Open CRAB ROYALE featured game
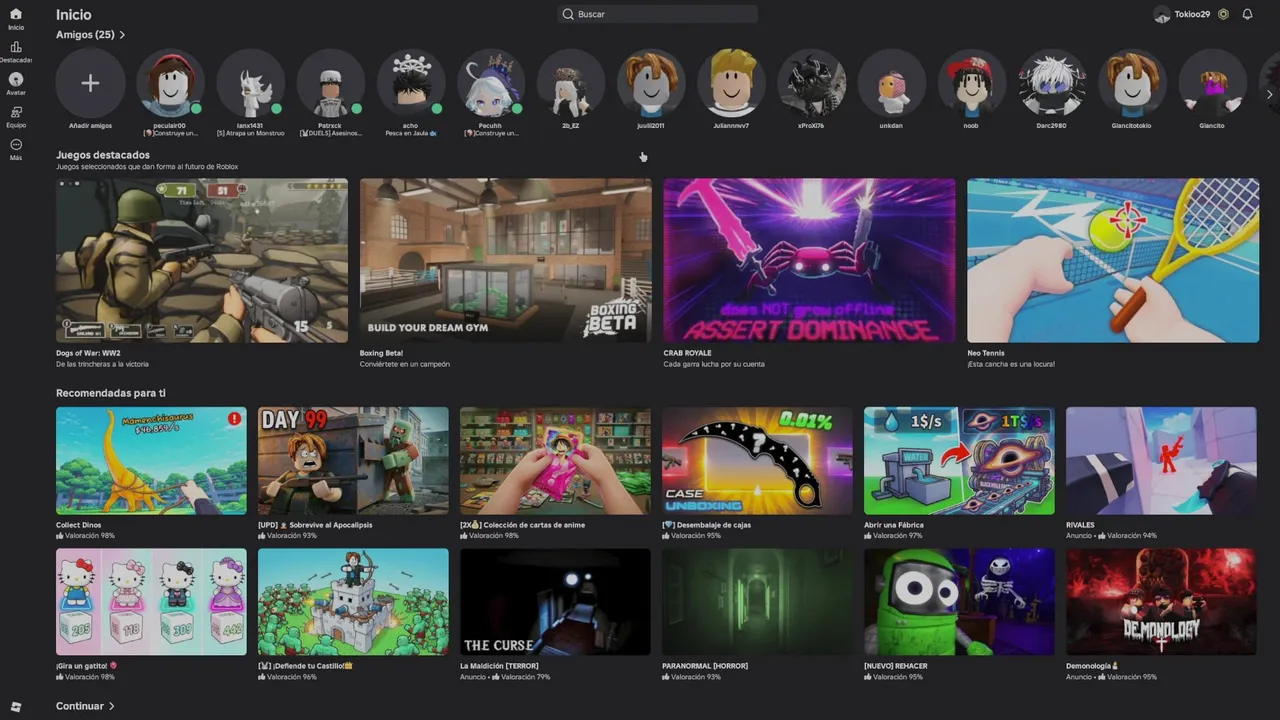The width and height of the screenshot is (1280, 720). (x=809, y=260)
